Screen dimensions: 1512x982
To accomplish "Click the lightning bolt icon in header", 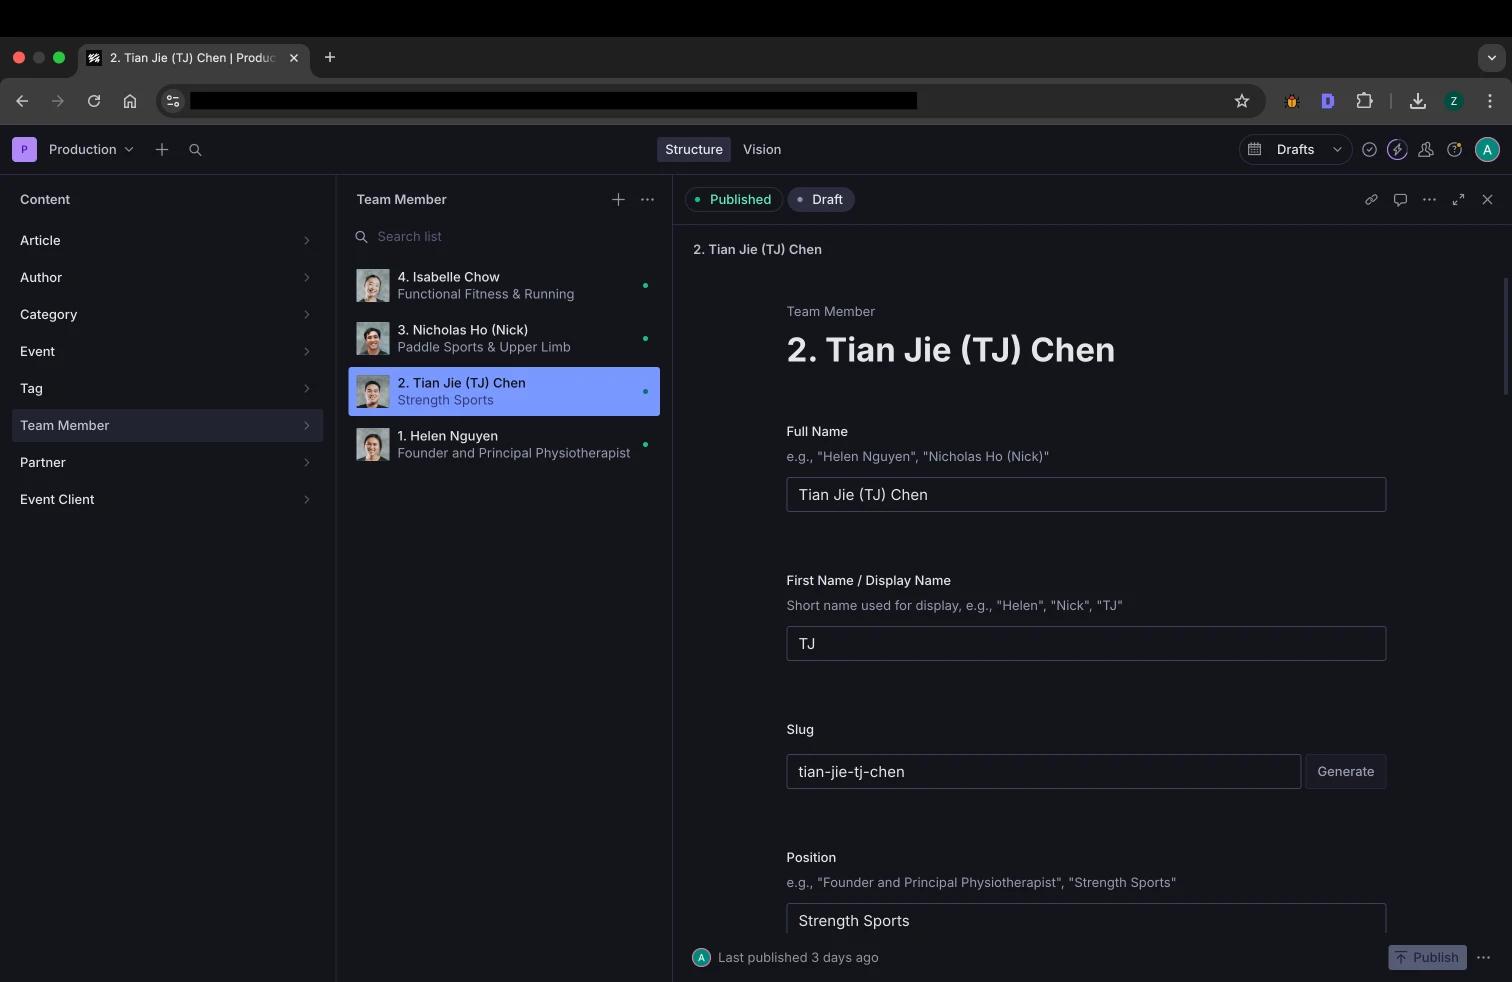I will (x=1397, y=149).
